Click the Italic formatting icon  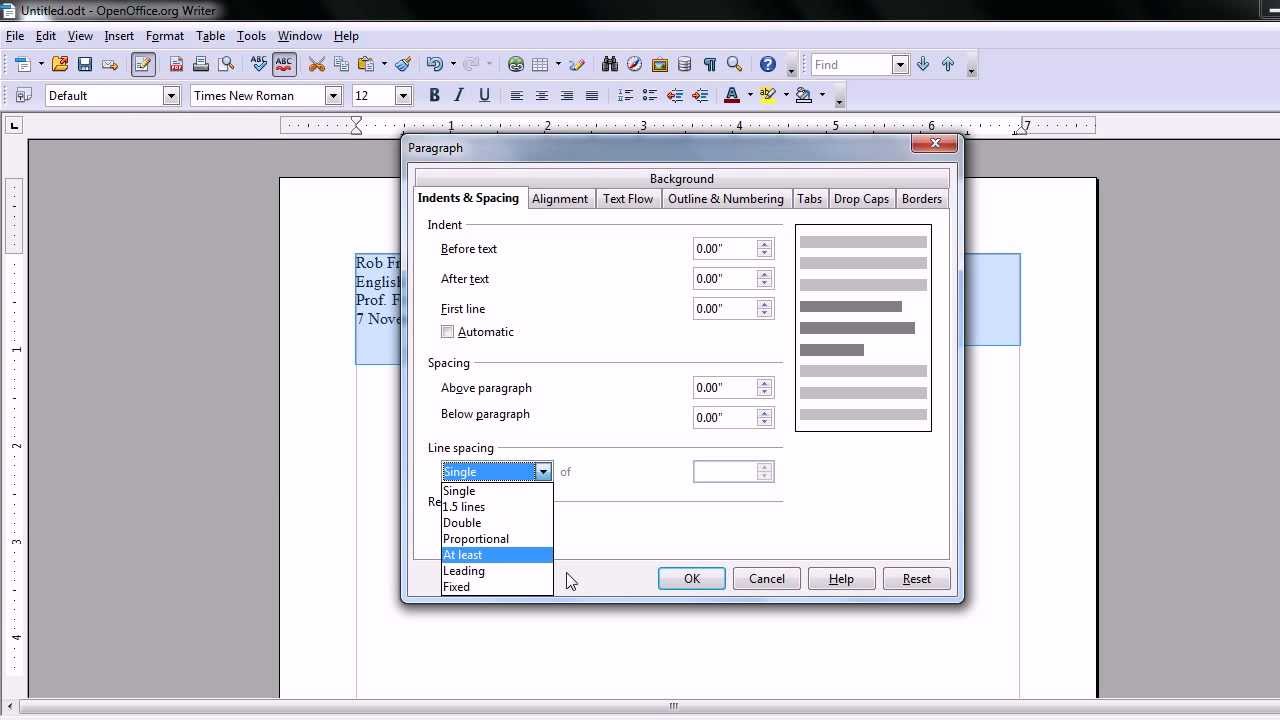(459, 95)
